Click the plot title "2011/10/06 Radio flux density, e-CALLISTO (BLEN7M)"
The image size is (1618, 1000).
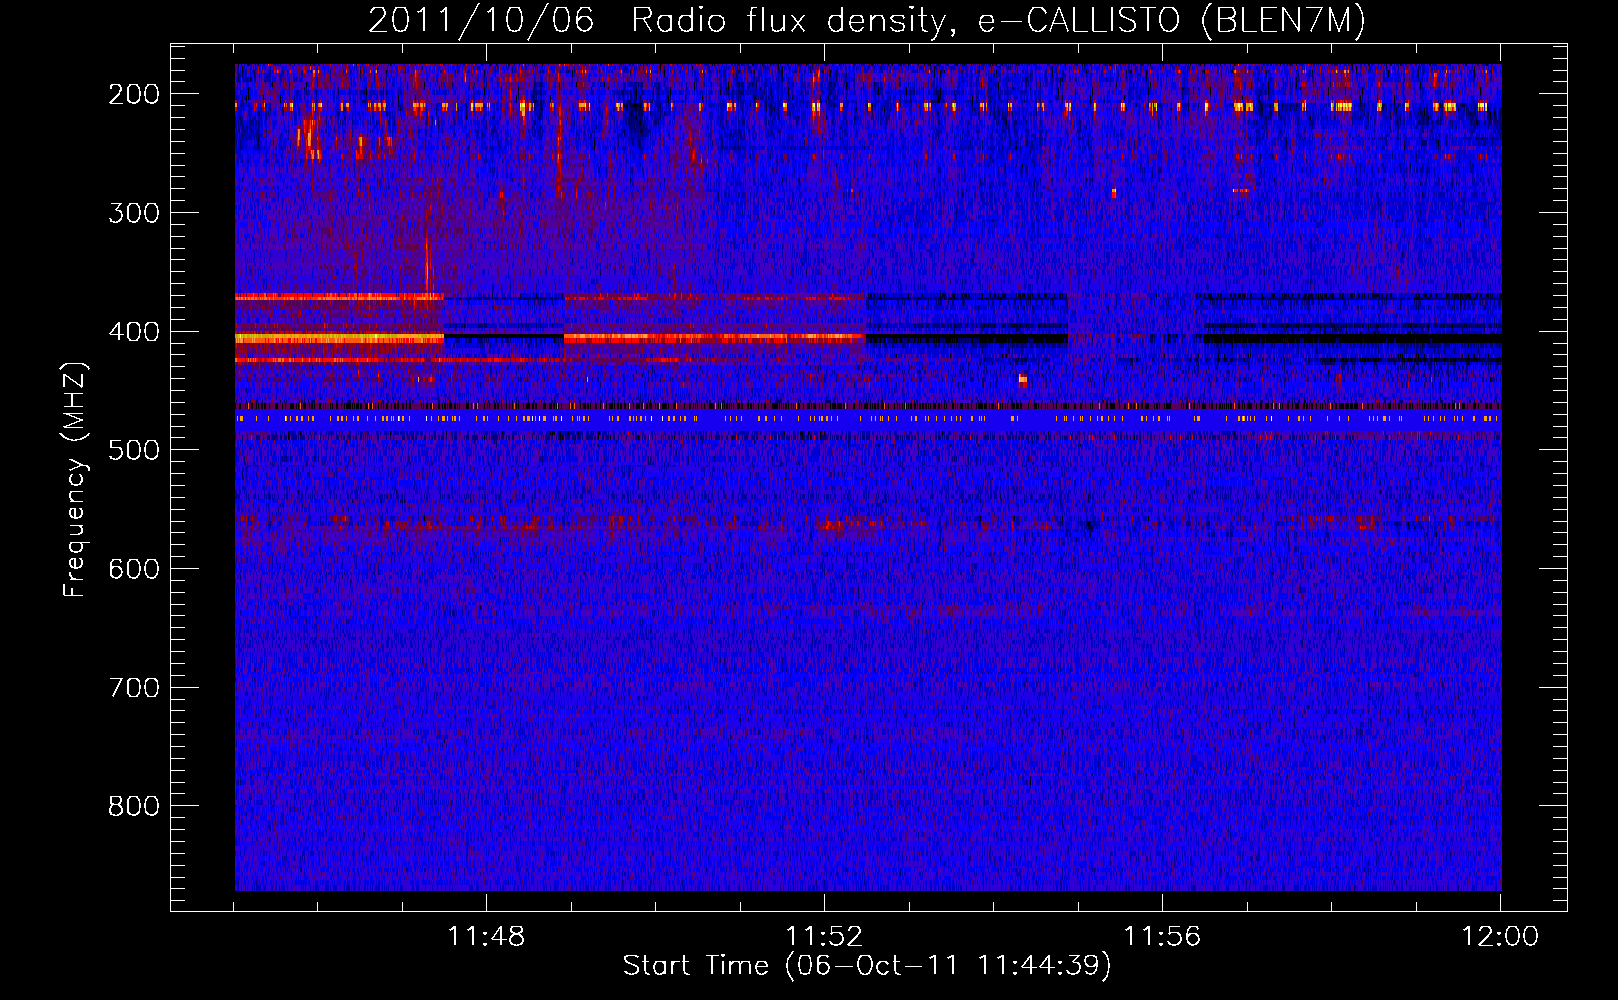(x=867, y=21)
